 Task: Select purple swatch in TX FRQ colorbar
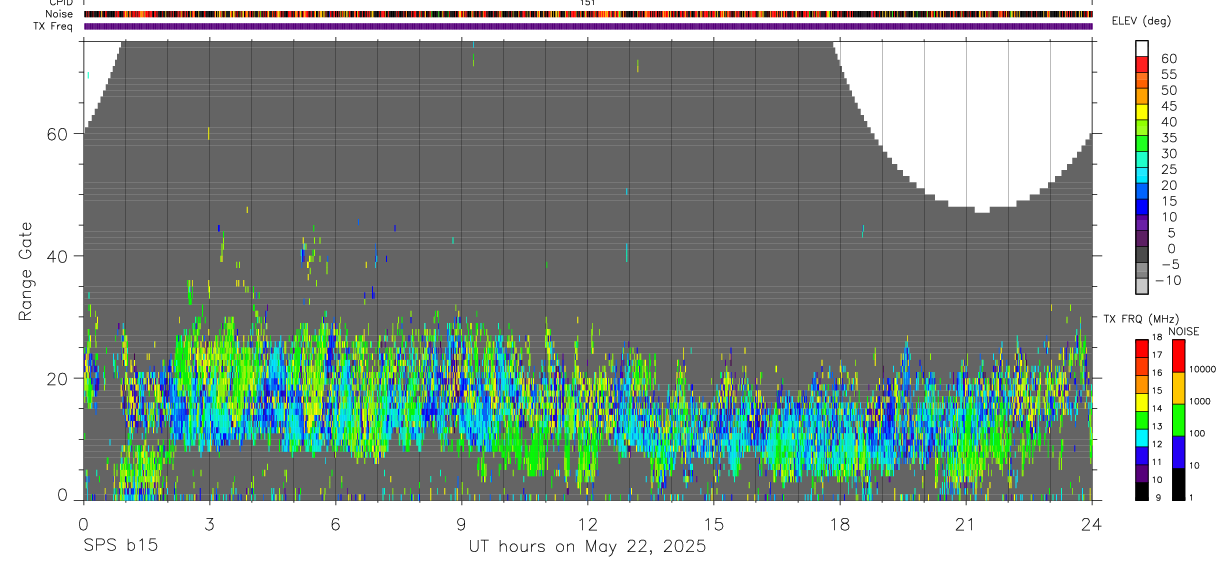1142,474
